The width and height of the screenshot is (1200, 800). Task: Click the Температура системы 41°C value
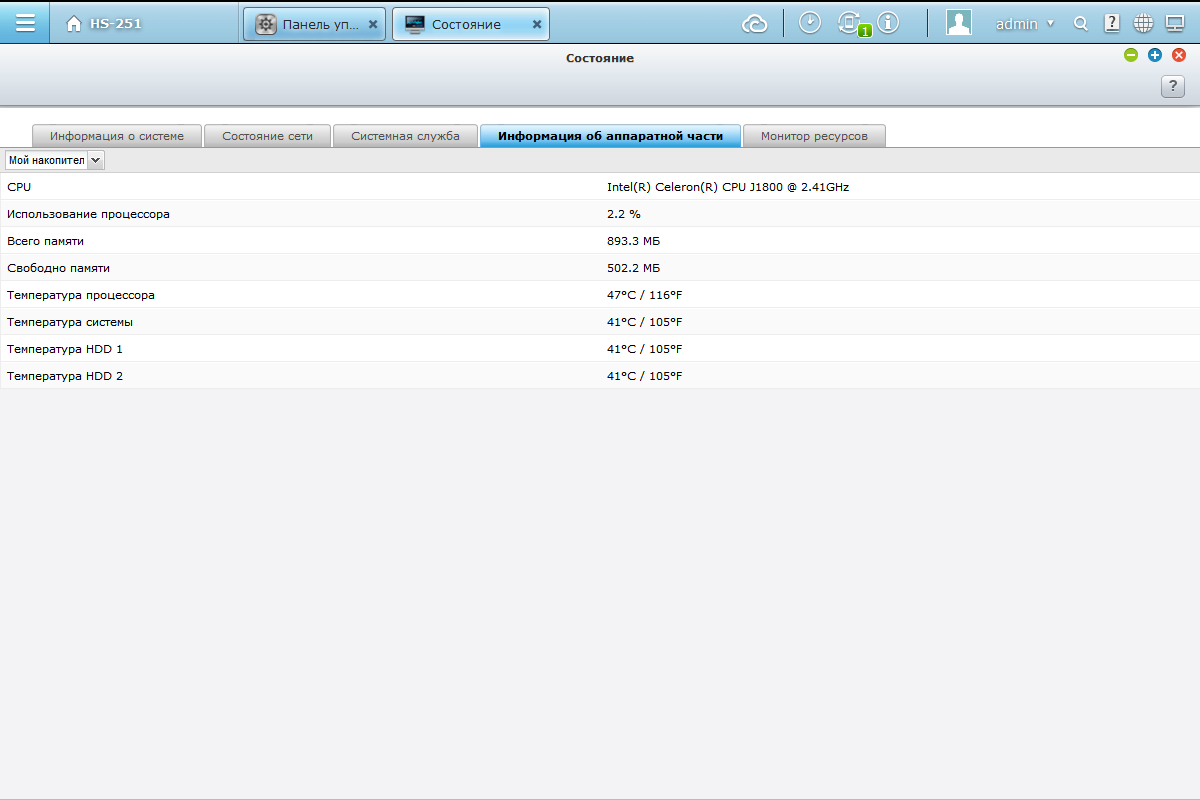pyautogui.click(x=645, y=322)
